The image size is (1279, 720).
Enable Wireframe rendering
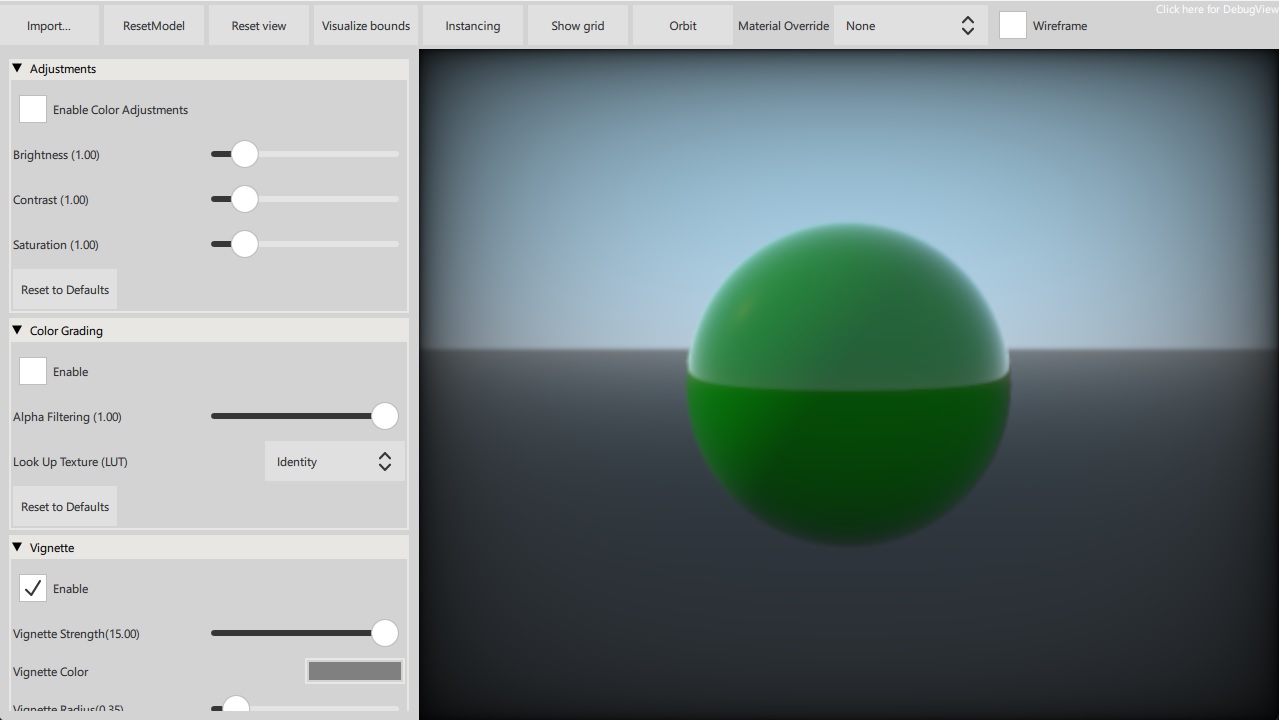coord(1012,25)
